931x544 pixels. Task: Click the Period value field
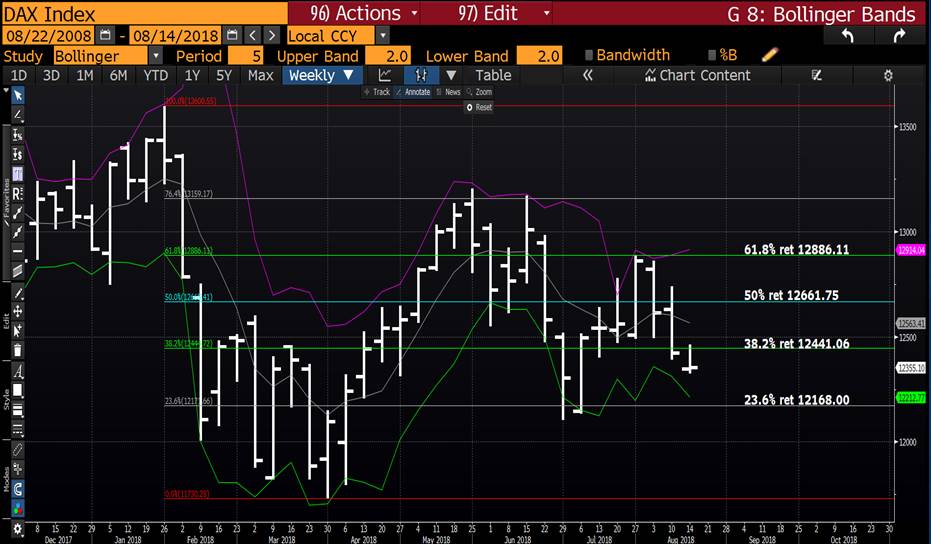(246, 56)
